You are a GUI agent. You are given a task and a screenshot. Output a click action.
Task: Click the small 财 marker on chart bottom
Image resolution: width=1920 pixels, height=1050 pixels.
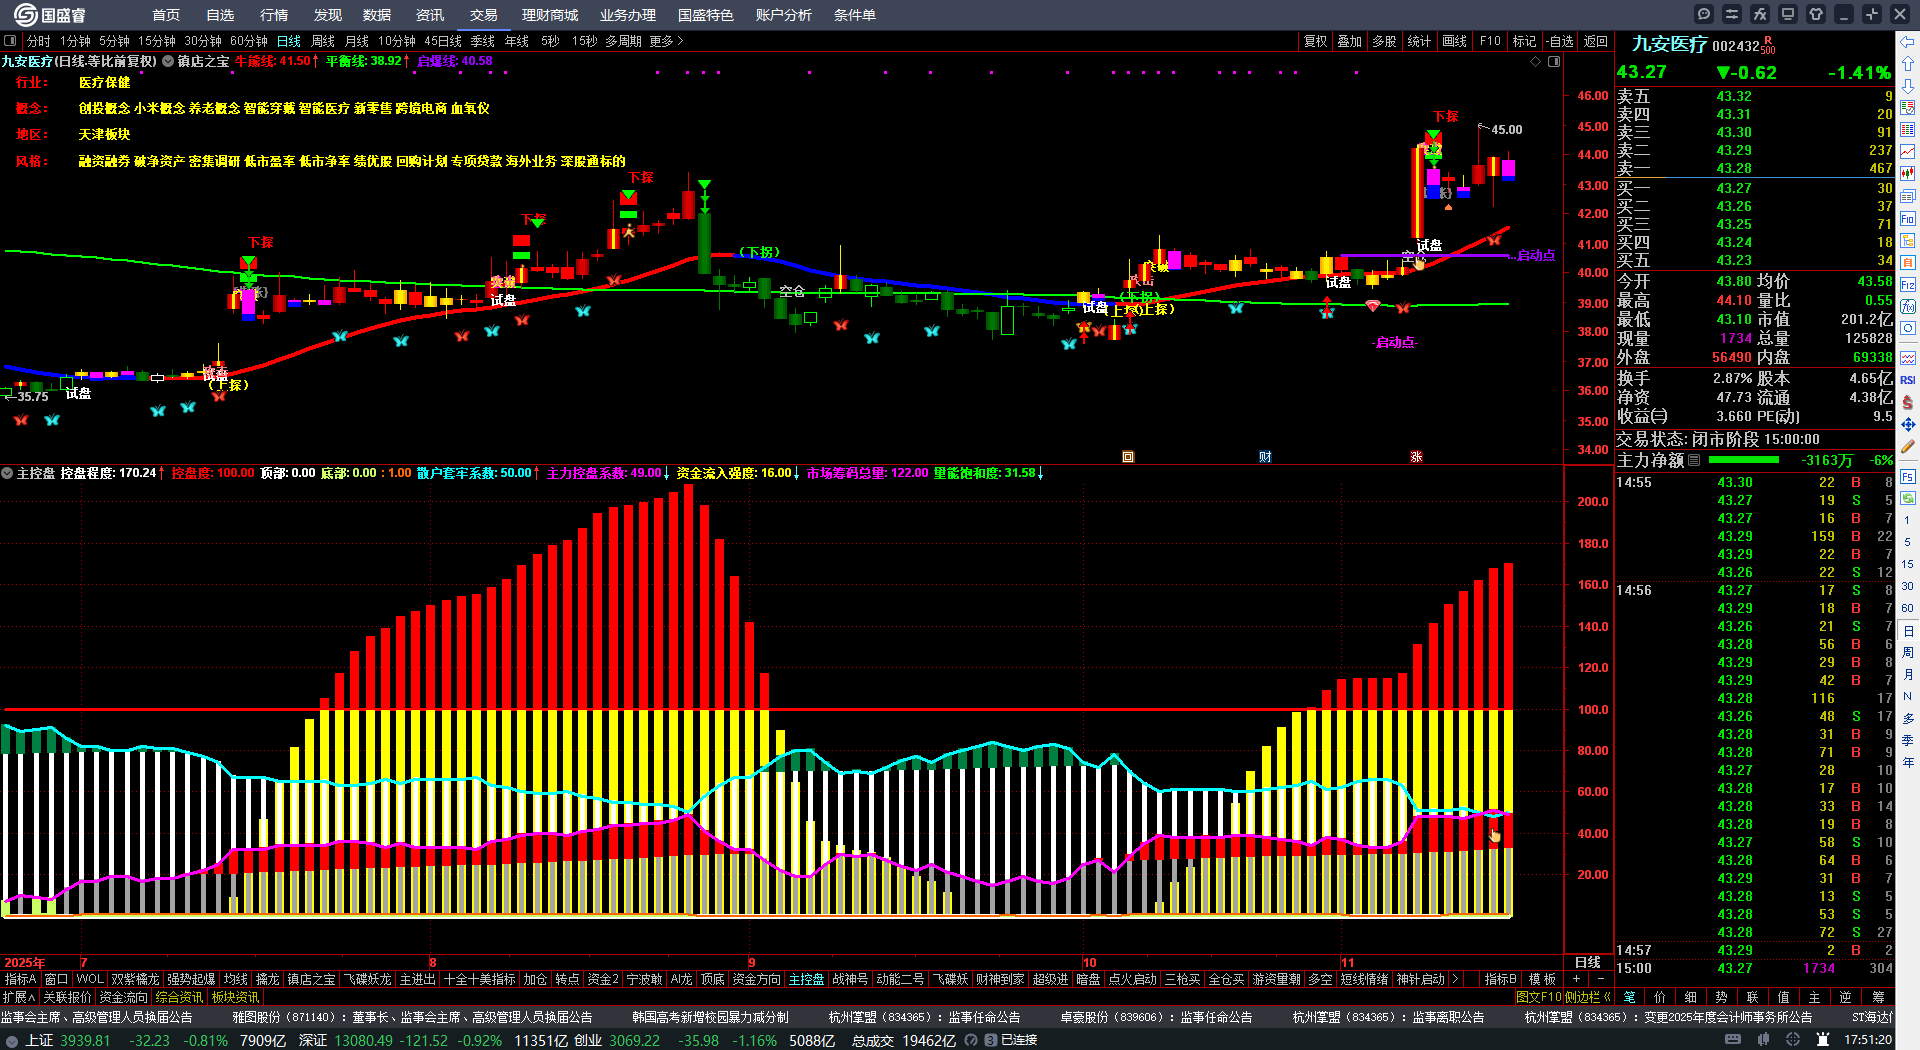1265,457
